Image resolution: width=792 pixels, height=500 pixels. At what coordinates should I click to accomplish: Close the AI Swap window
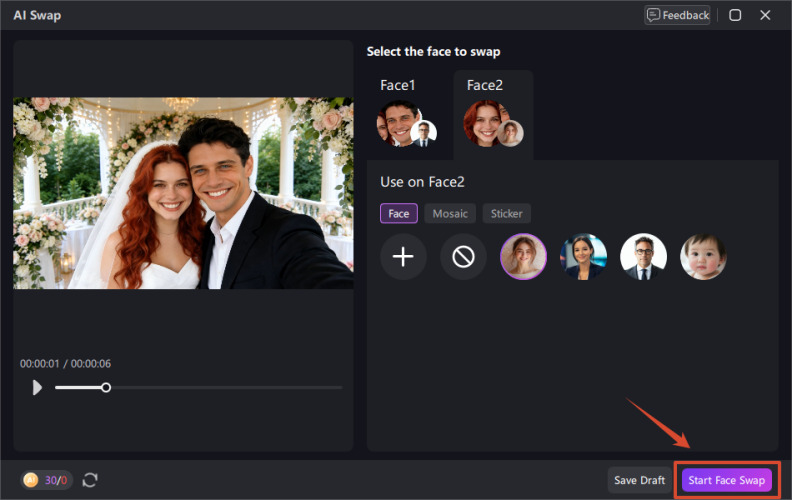(x=765, y=15)
